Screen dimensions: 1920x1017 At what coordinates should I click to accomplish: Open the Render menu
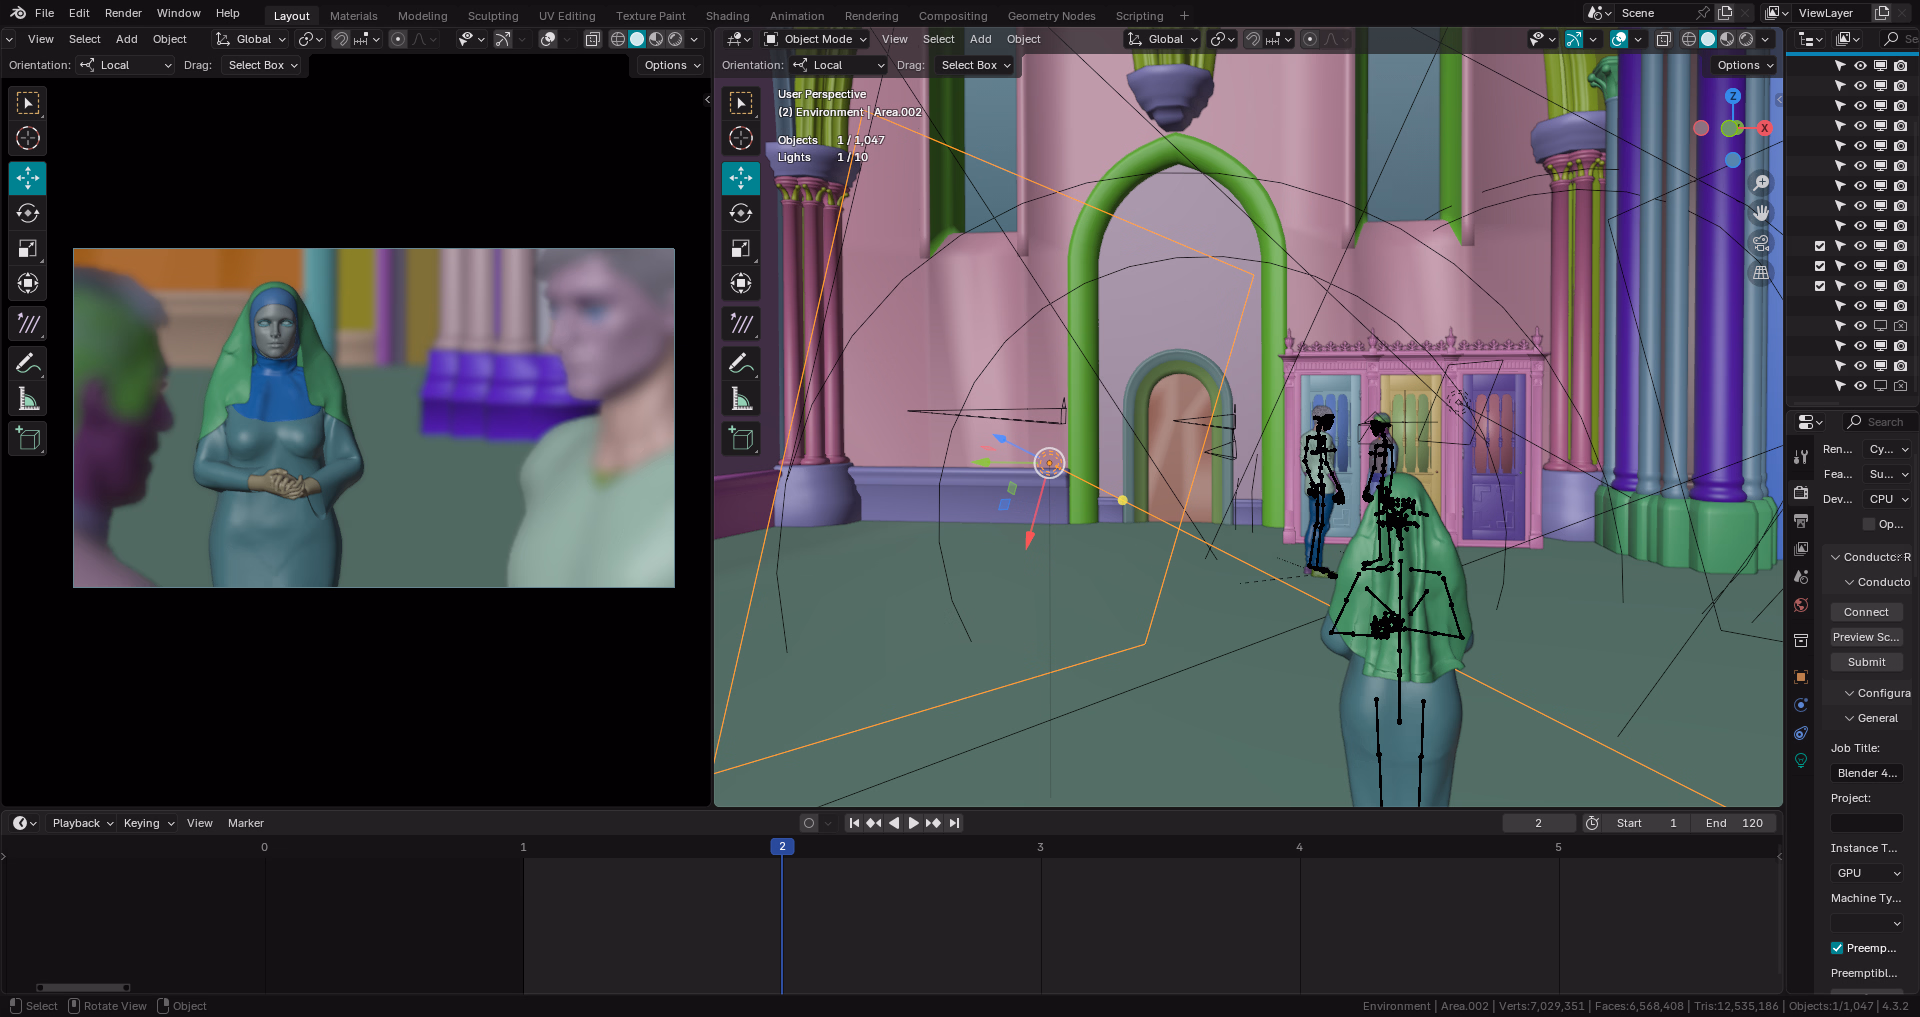[123, 13]
